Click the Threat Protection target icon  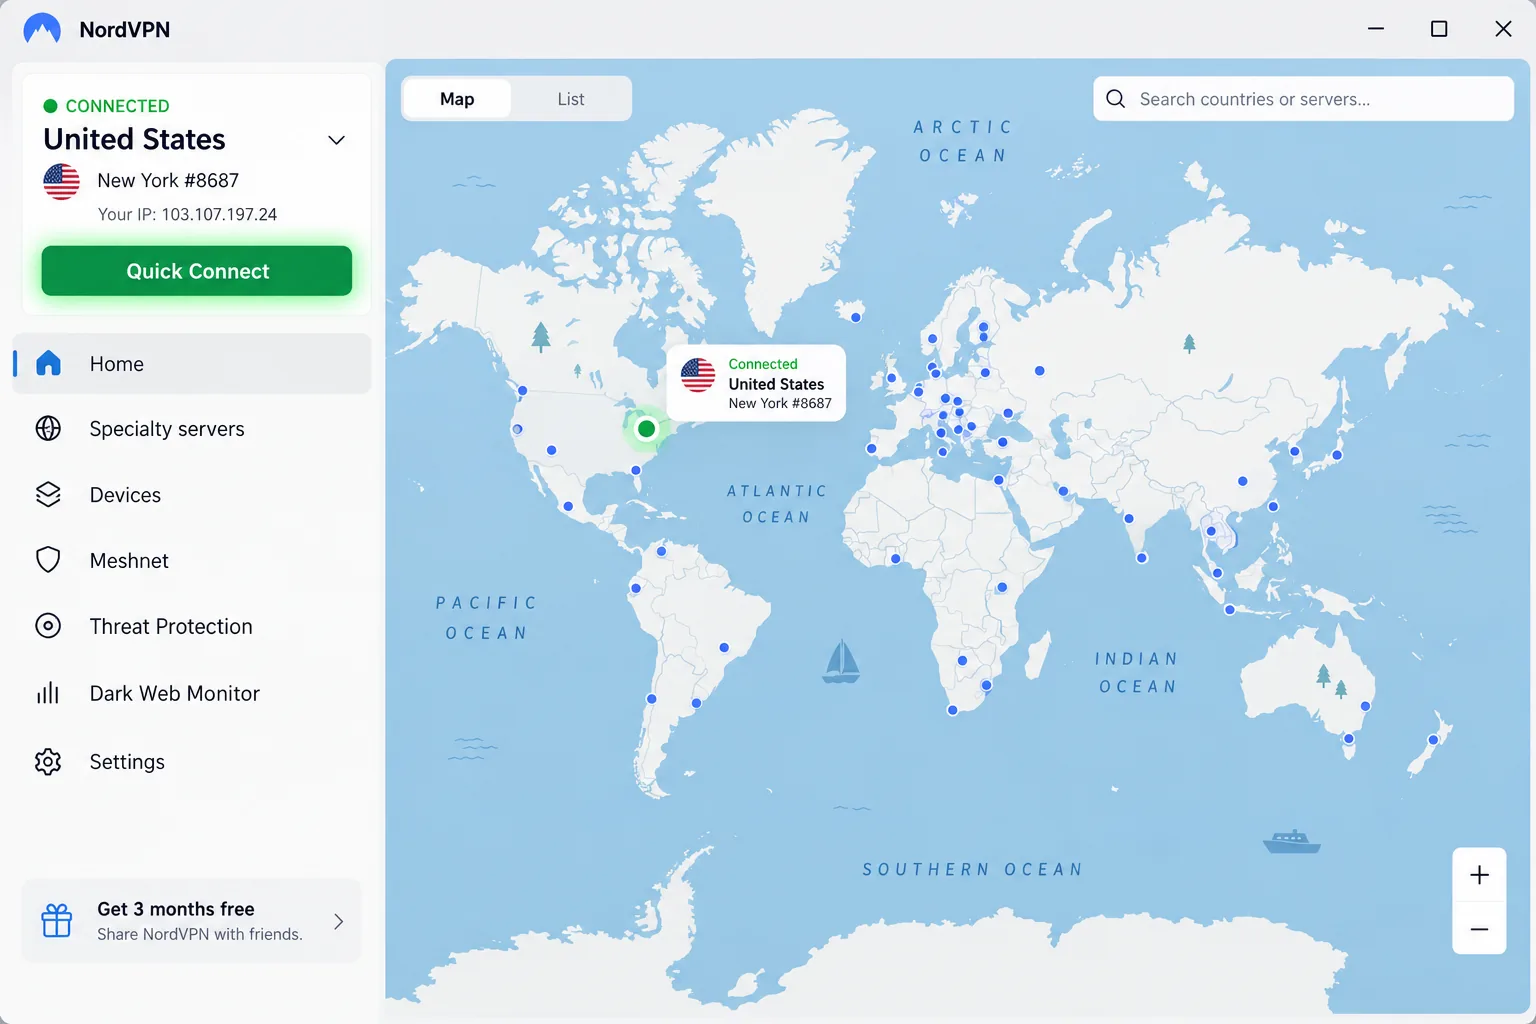tap(48, 626)
